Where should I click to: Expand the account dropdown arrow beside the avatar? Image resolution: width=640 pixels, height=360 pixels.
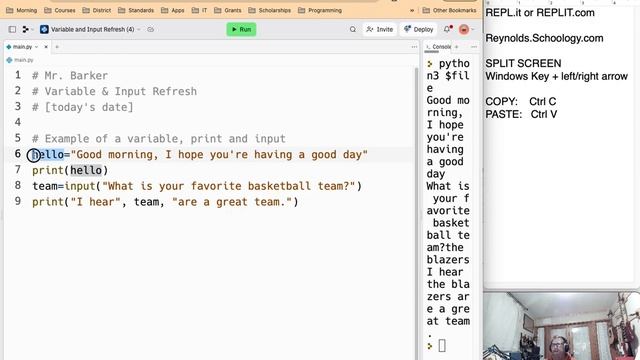473,29
